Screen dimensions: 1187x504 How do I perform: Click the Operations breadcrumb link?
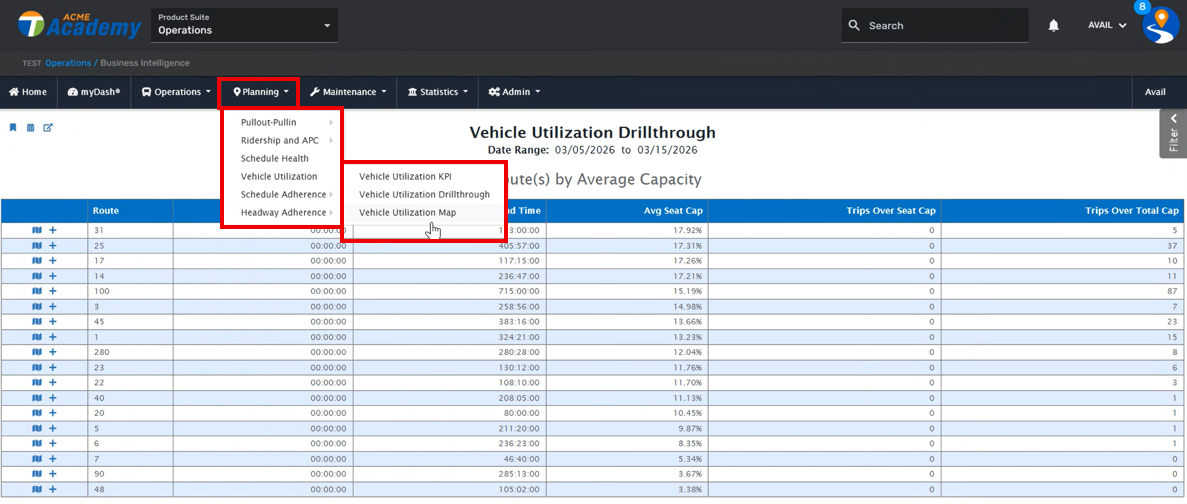[x=67, y=63]
